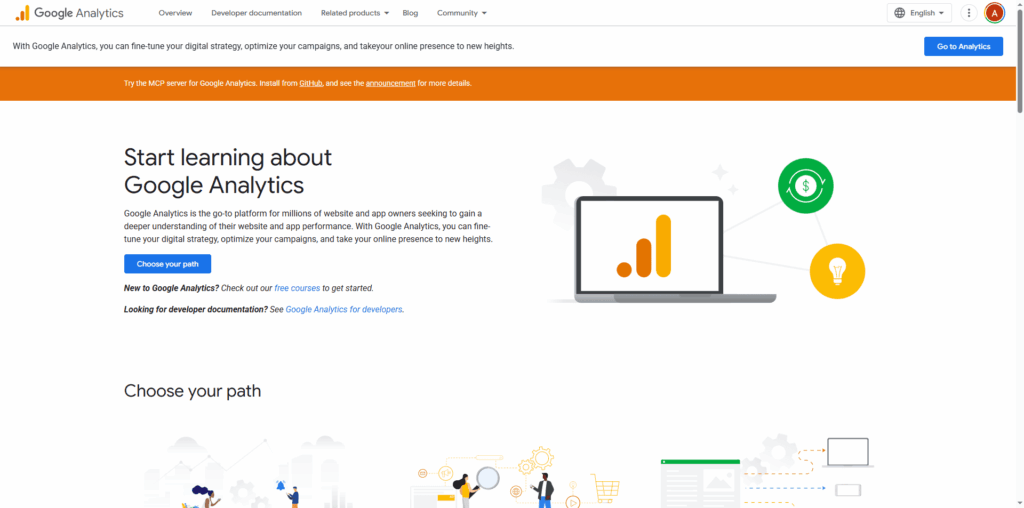This screenshot has width=1024, height=508.
Task: Click the shopping cart illustration icon
Action: pyautogui.click(x=605, y=488)
